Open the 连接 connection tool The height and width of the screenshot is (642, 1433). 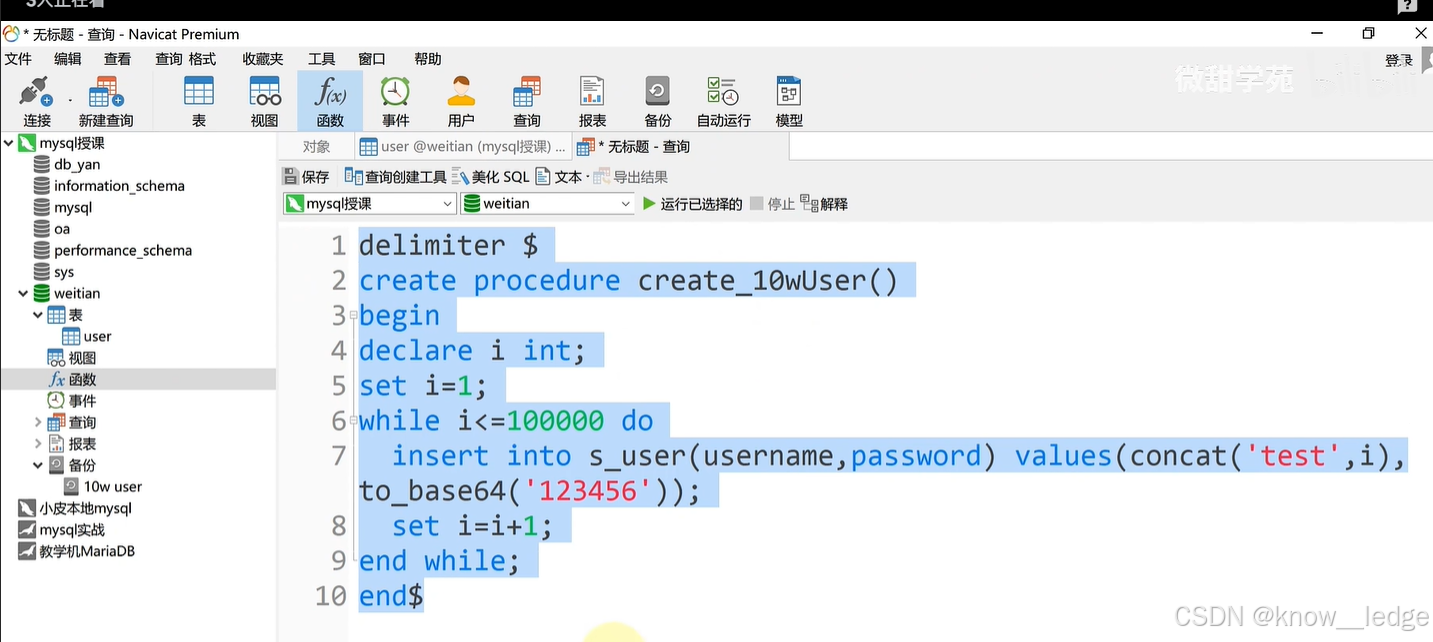pyautogui.click(x=36, y=101)
